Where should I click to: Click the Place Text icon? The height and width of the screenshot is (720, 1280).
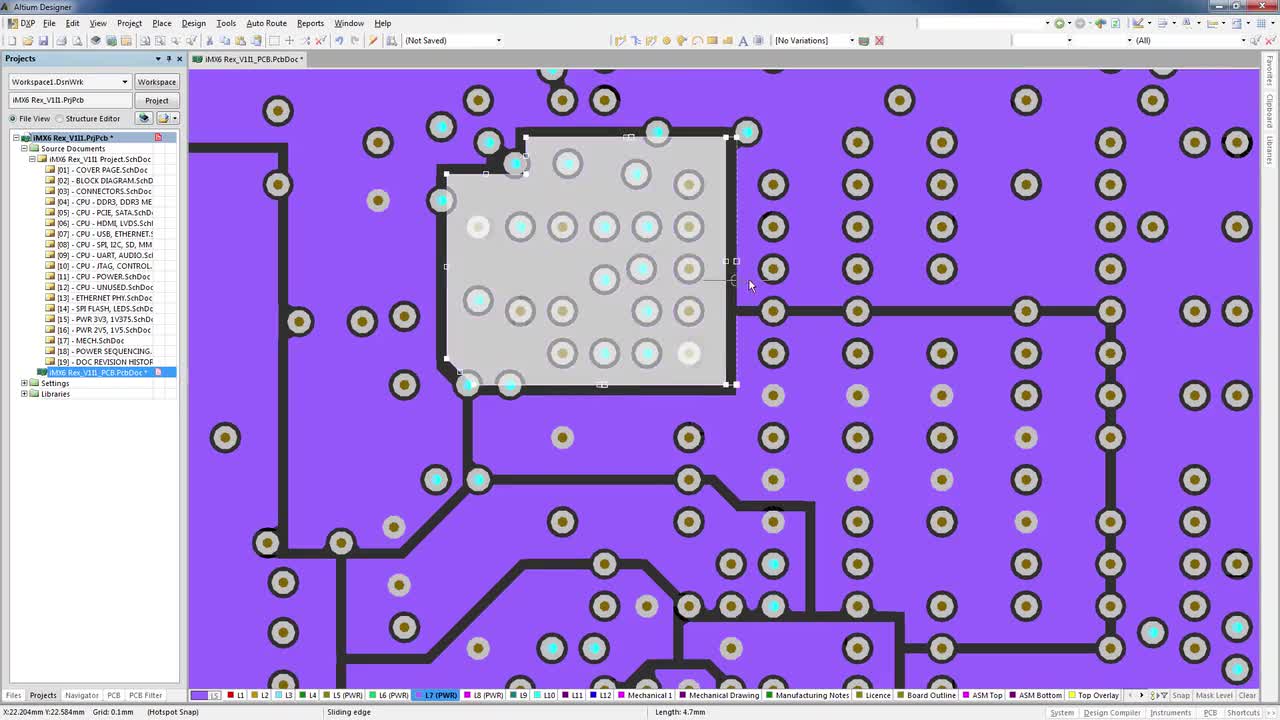745,40
